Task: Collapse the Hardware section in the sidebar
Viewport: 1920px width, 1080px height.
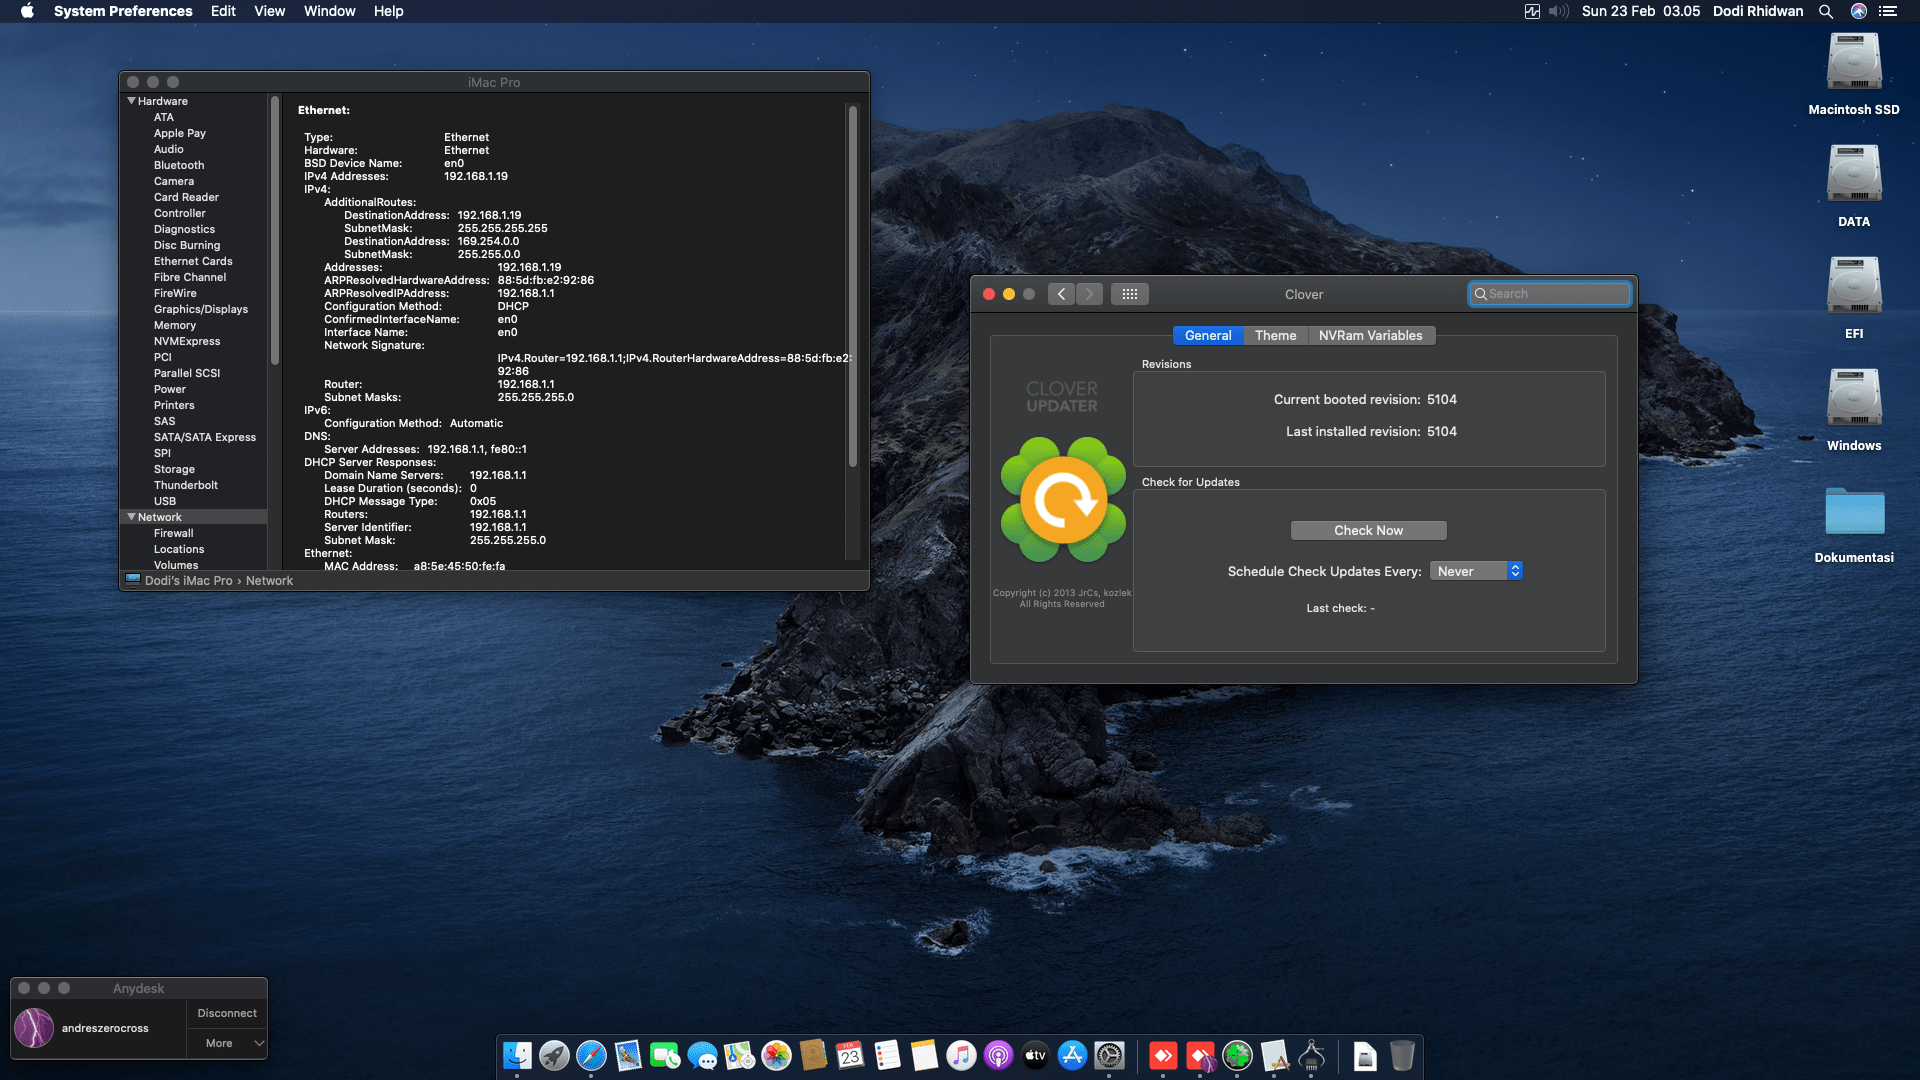Action: coord(131,101)
